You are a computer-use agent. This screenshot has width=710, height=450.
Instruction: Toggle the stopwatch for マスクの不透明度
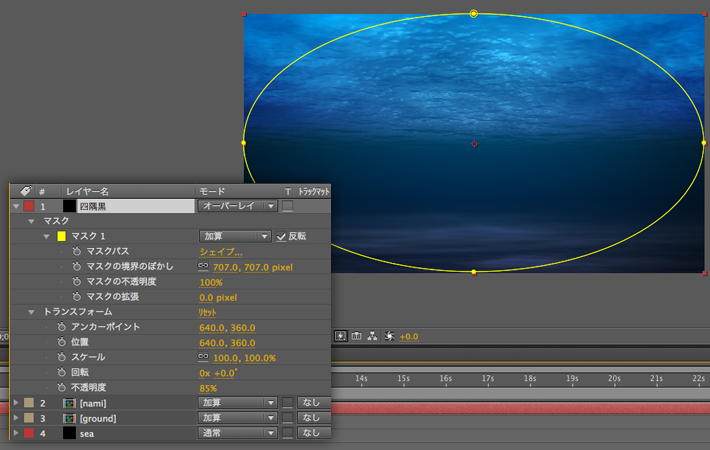click(x=77, y=282)
